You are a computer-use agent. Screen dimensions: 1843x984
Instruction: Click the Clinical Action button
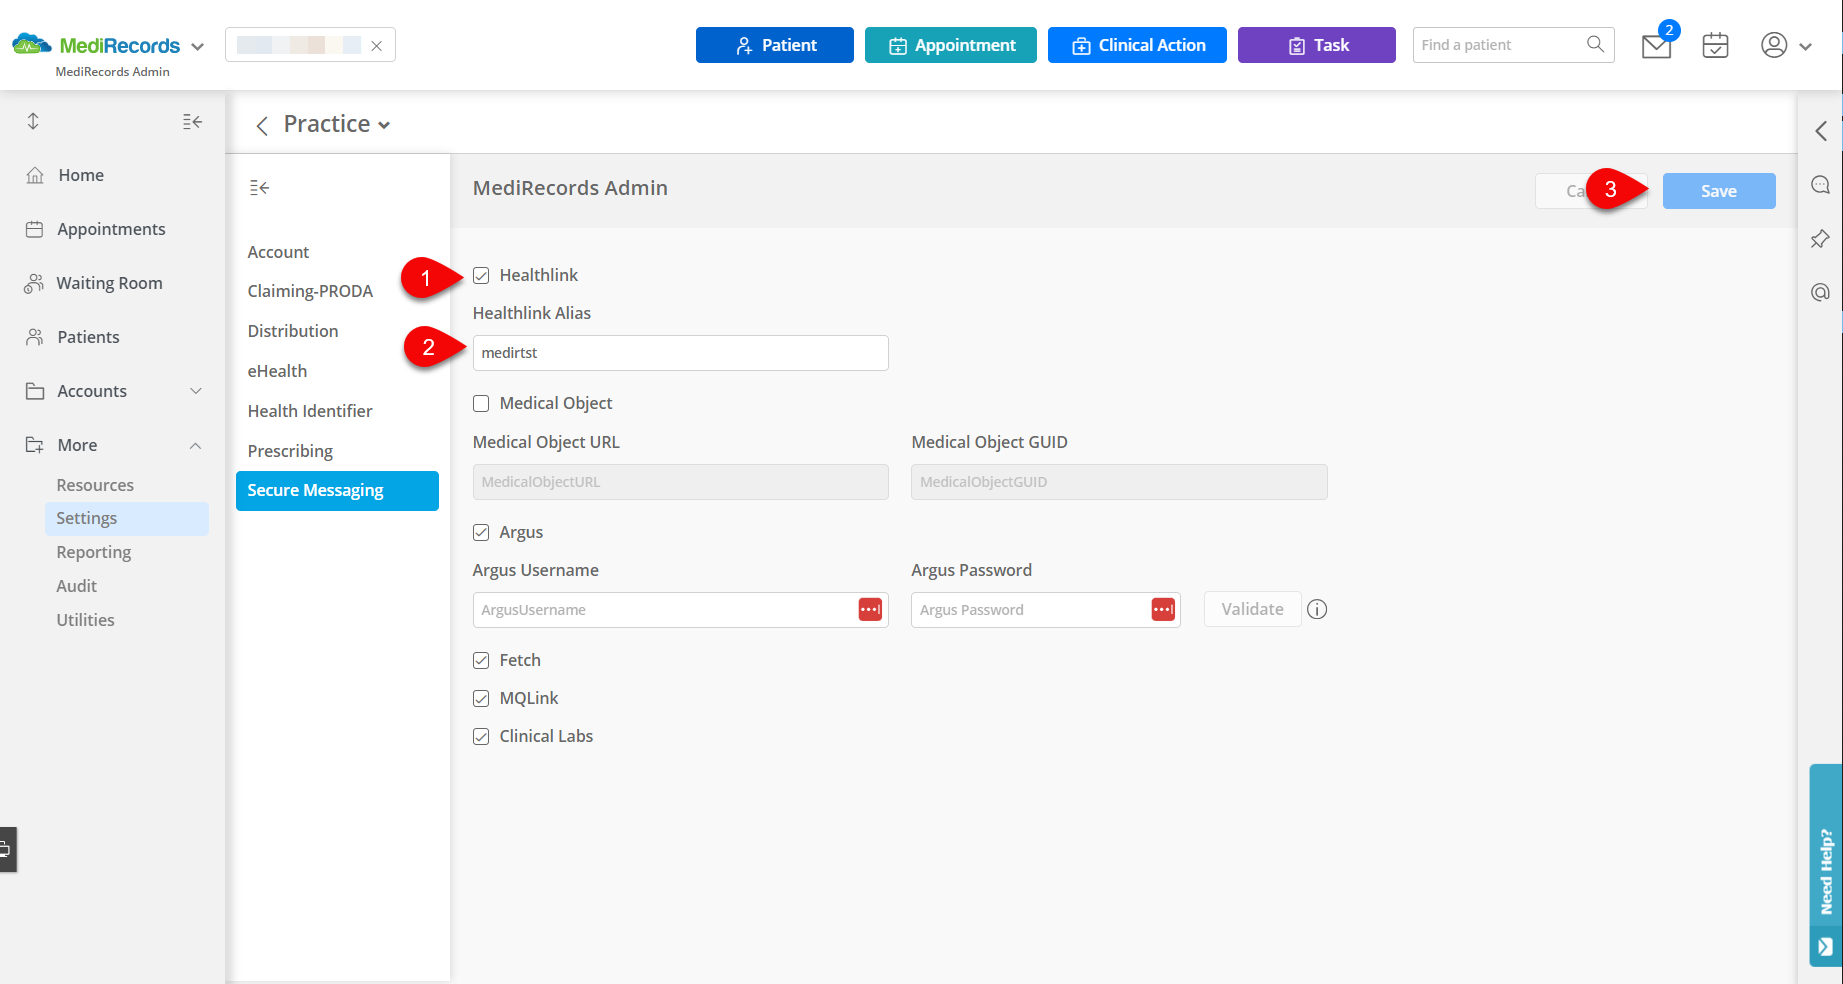coord(1137,45)
